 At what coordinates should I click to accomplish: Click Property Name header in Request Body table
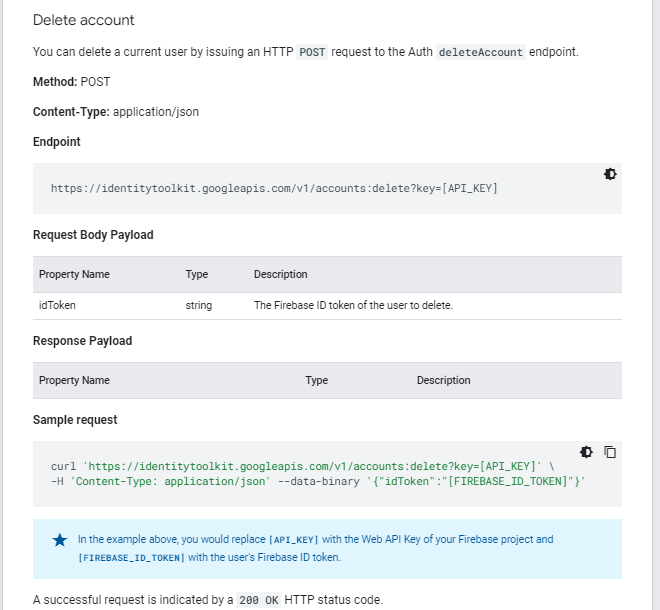74,274
